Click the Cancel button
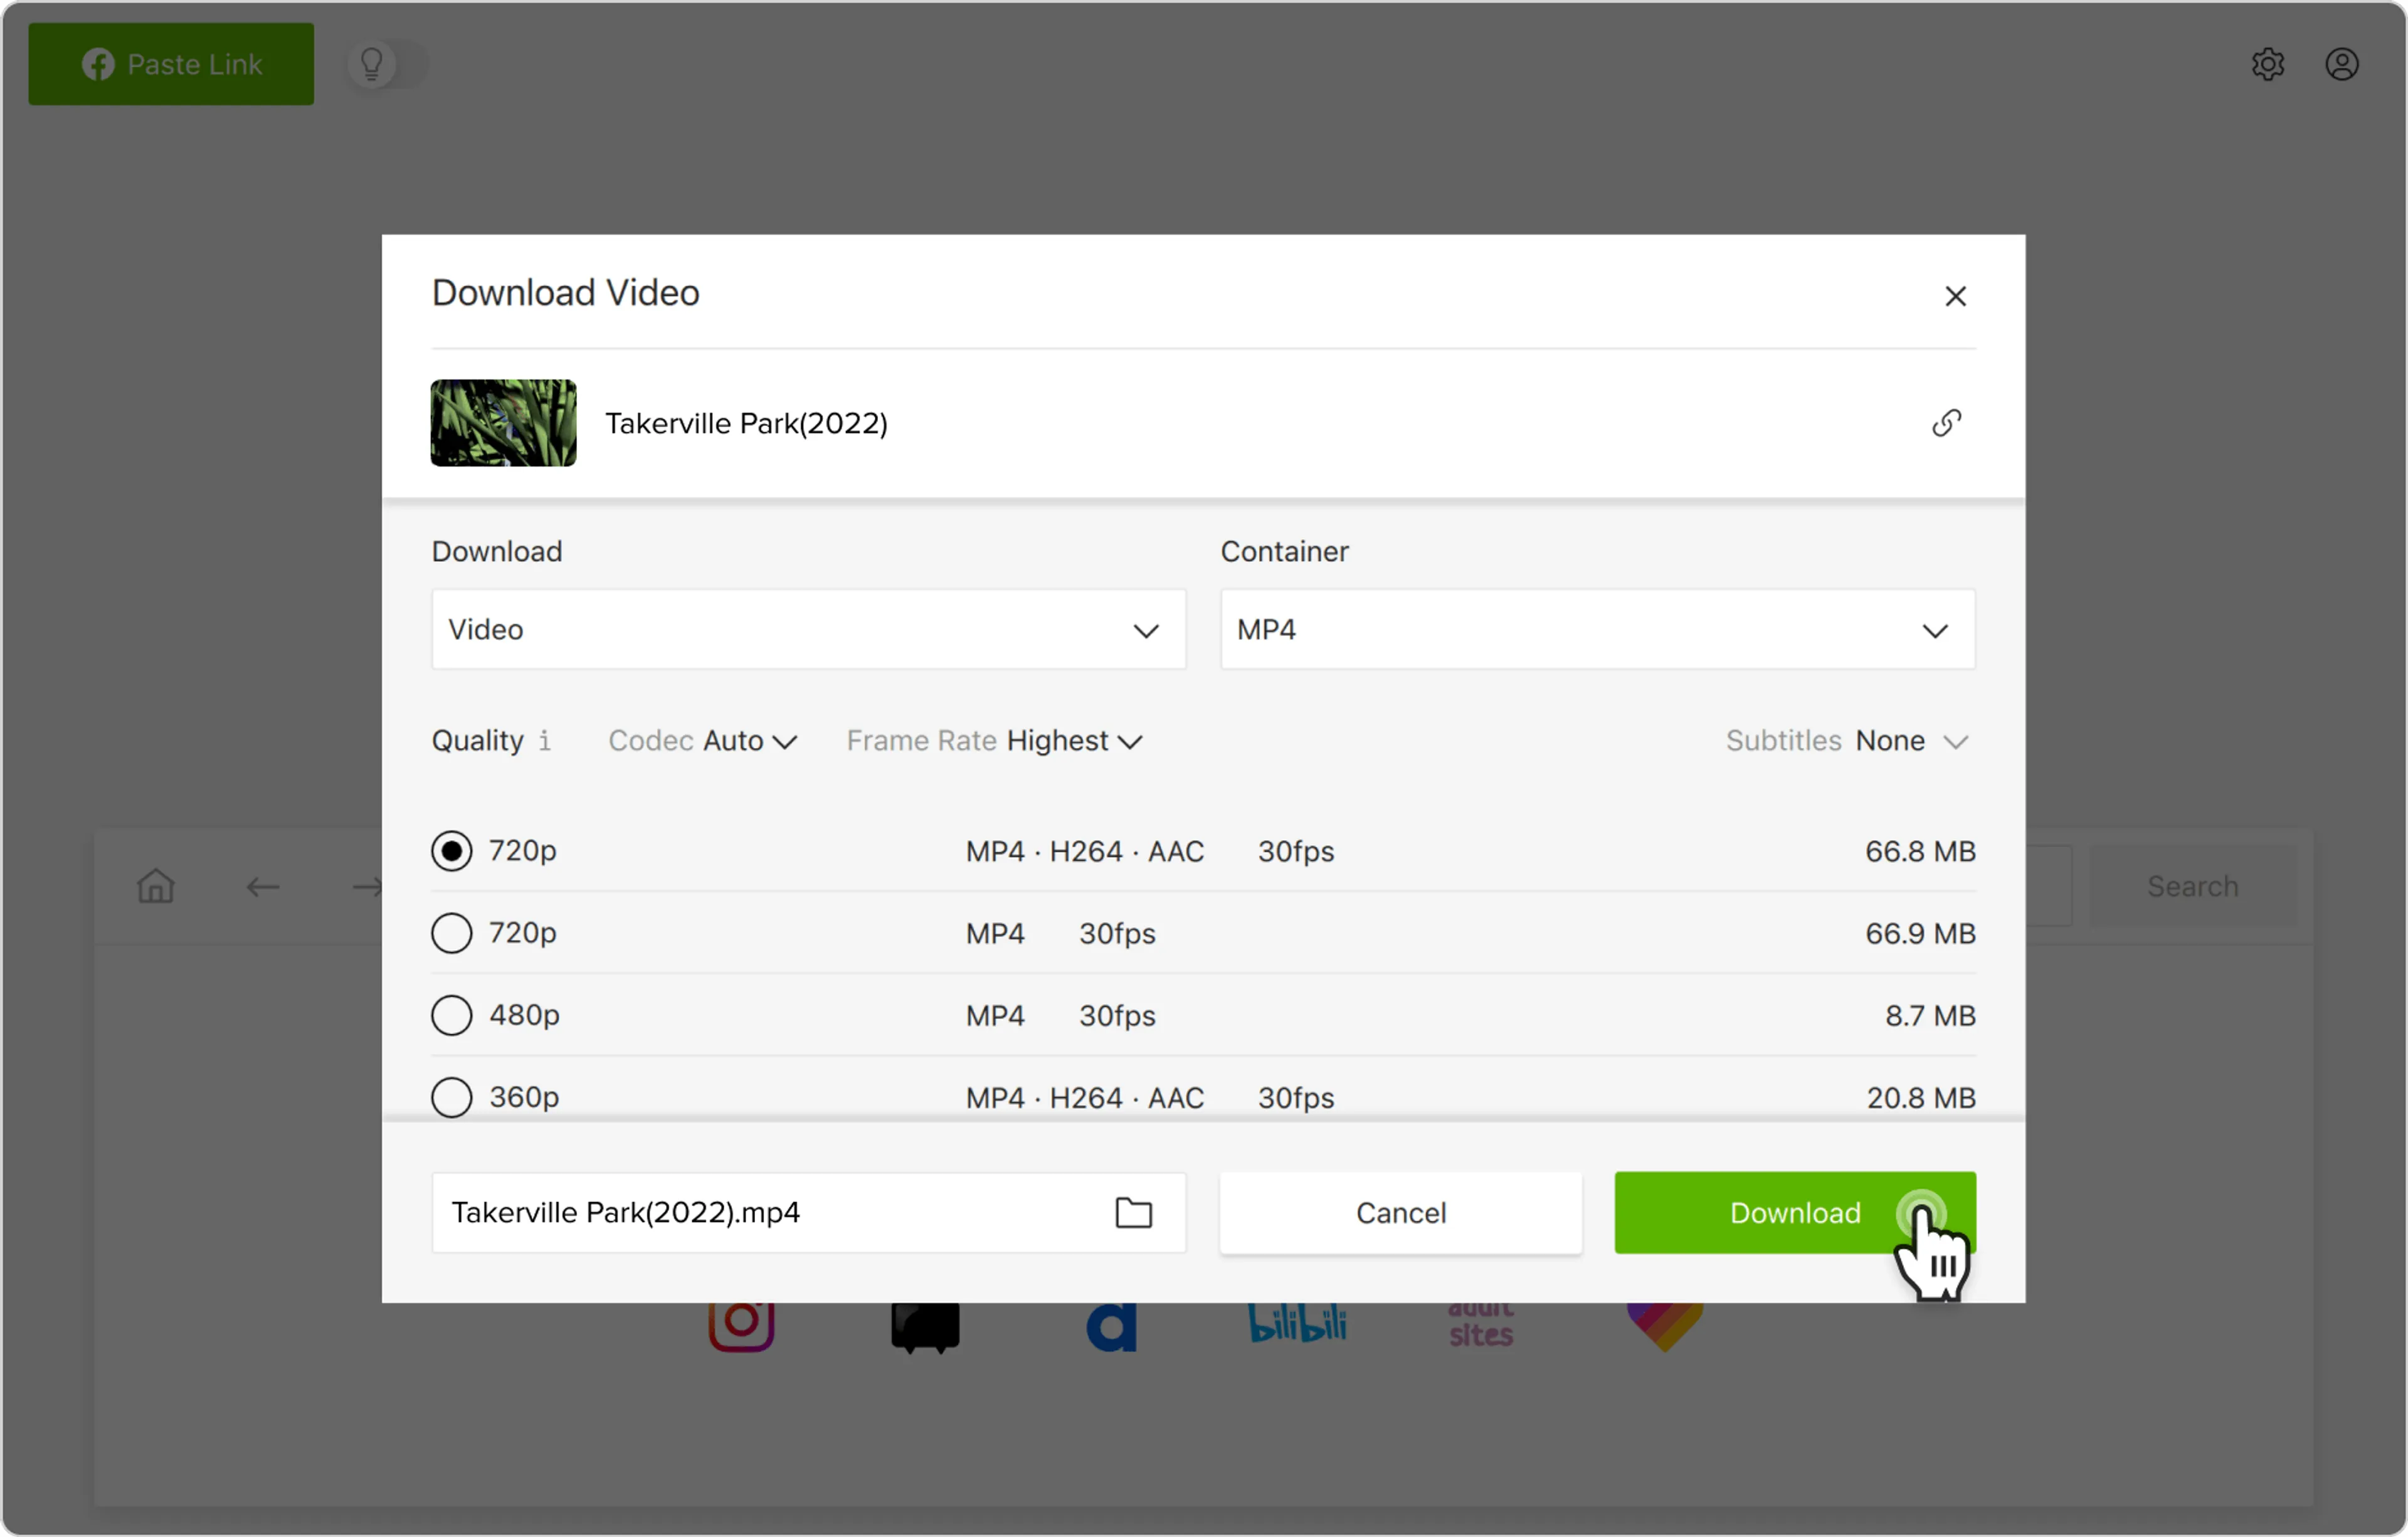The width and height of the screenshot is (2408, 1537). click(x=1400, y=1212)
